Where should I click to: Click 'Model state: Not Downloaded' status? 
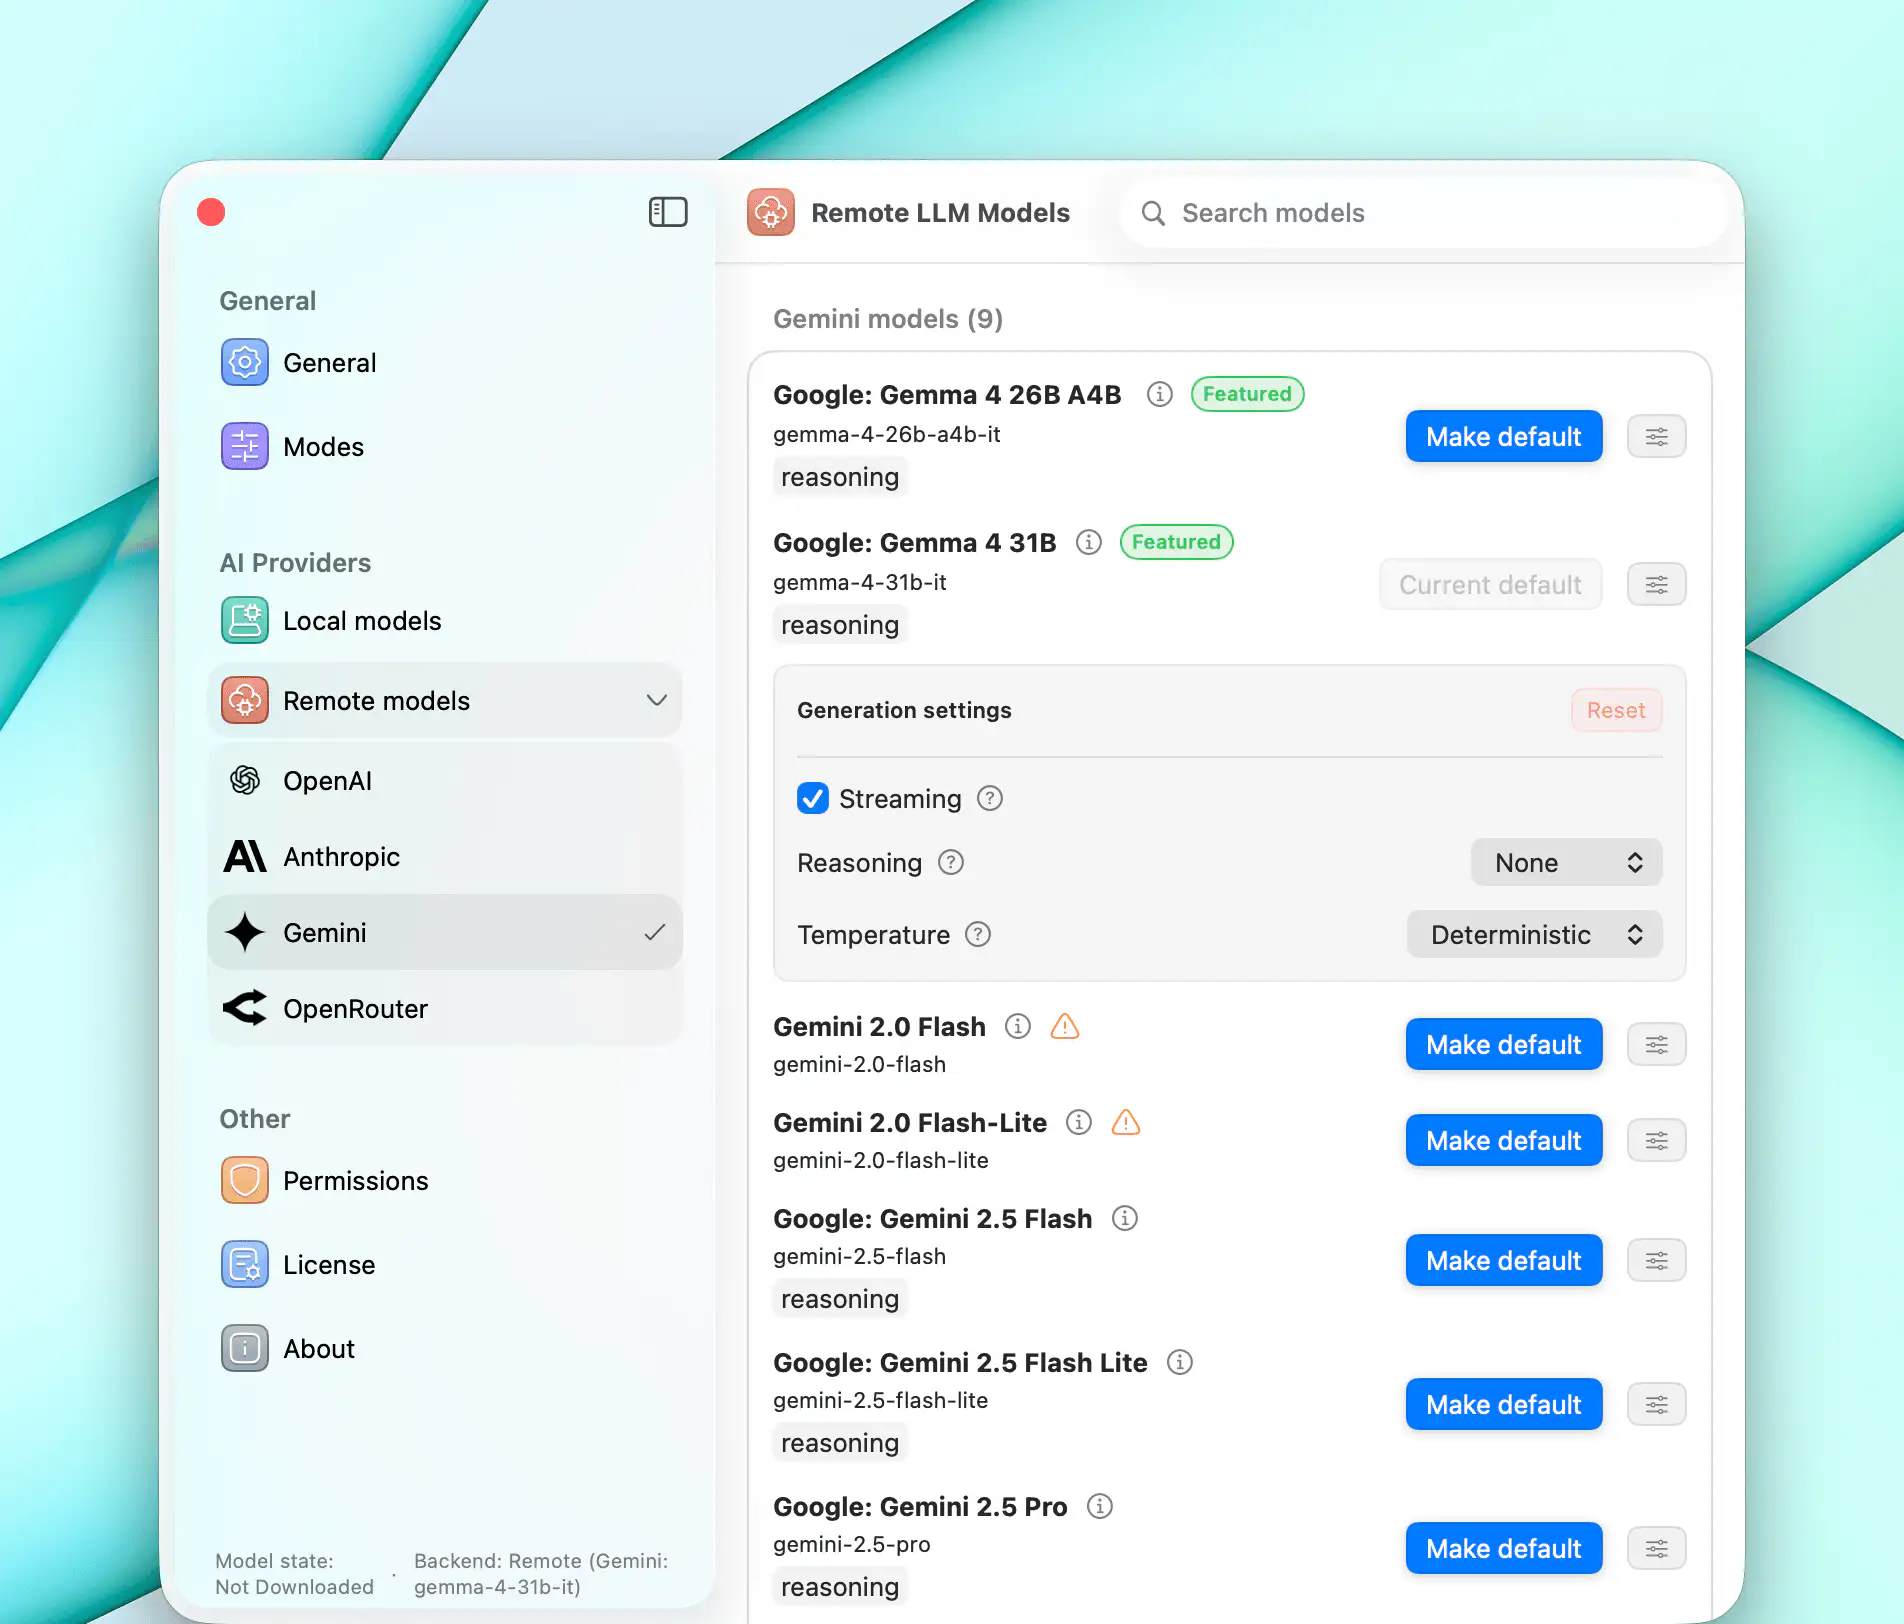click(x=294, y=1573)
